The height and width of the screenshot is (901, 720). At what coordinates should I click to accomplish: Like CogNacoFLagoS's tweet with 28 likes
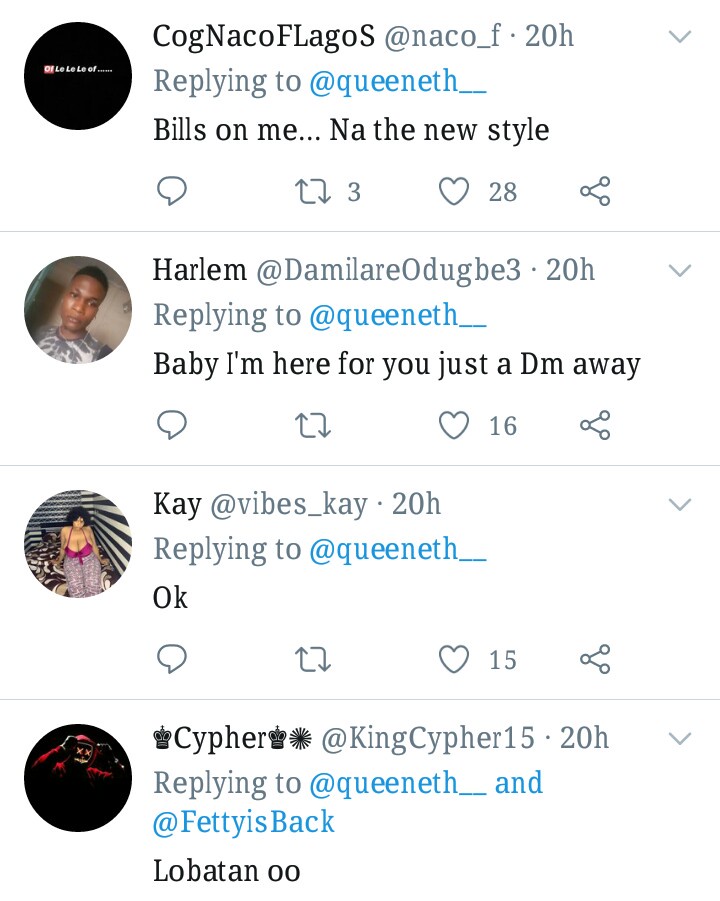pyautogui.click(x=455, y=191)
